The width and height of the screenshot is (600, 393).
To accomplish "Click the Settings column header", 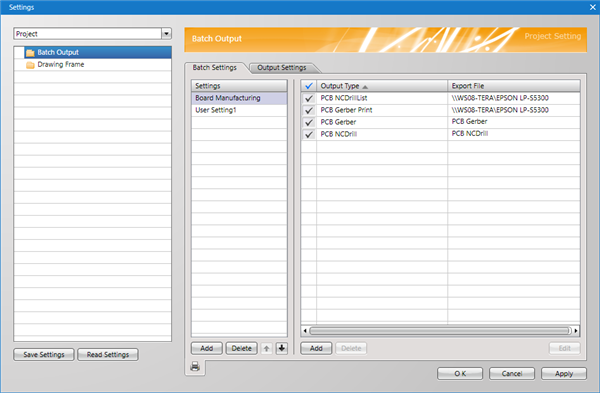I will tap(239, 86).
